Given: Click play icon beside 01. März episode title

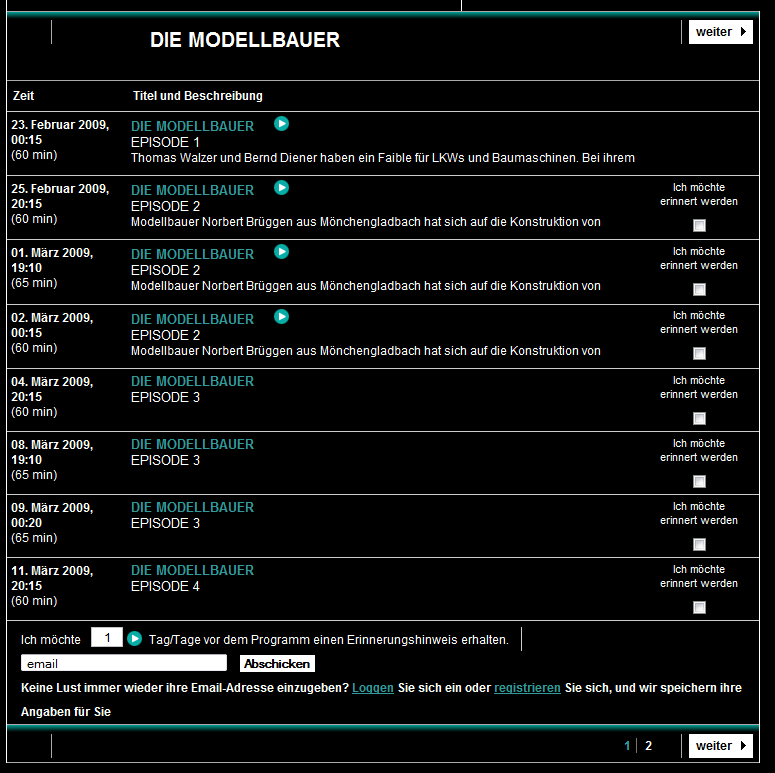Looking at the screenshot, I should (282, 252).
